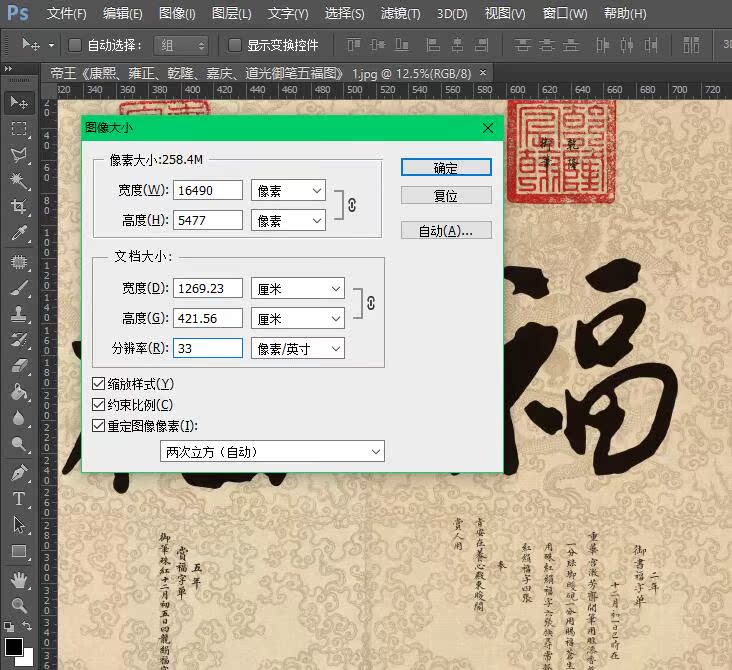Open the 图像(I) menu

(177, 14)
